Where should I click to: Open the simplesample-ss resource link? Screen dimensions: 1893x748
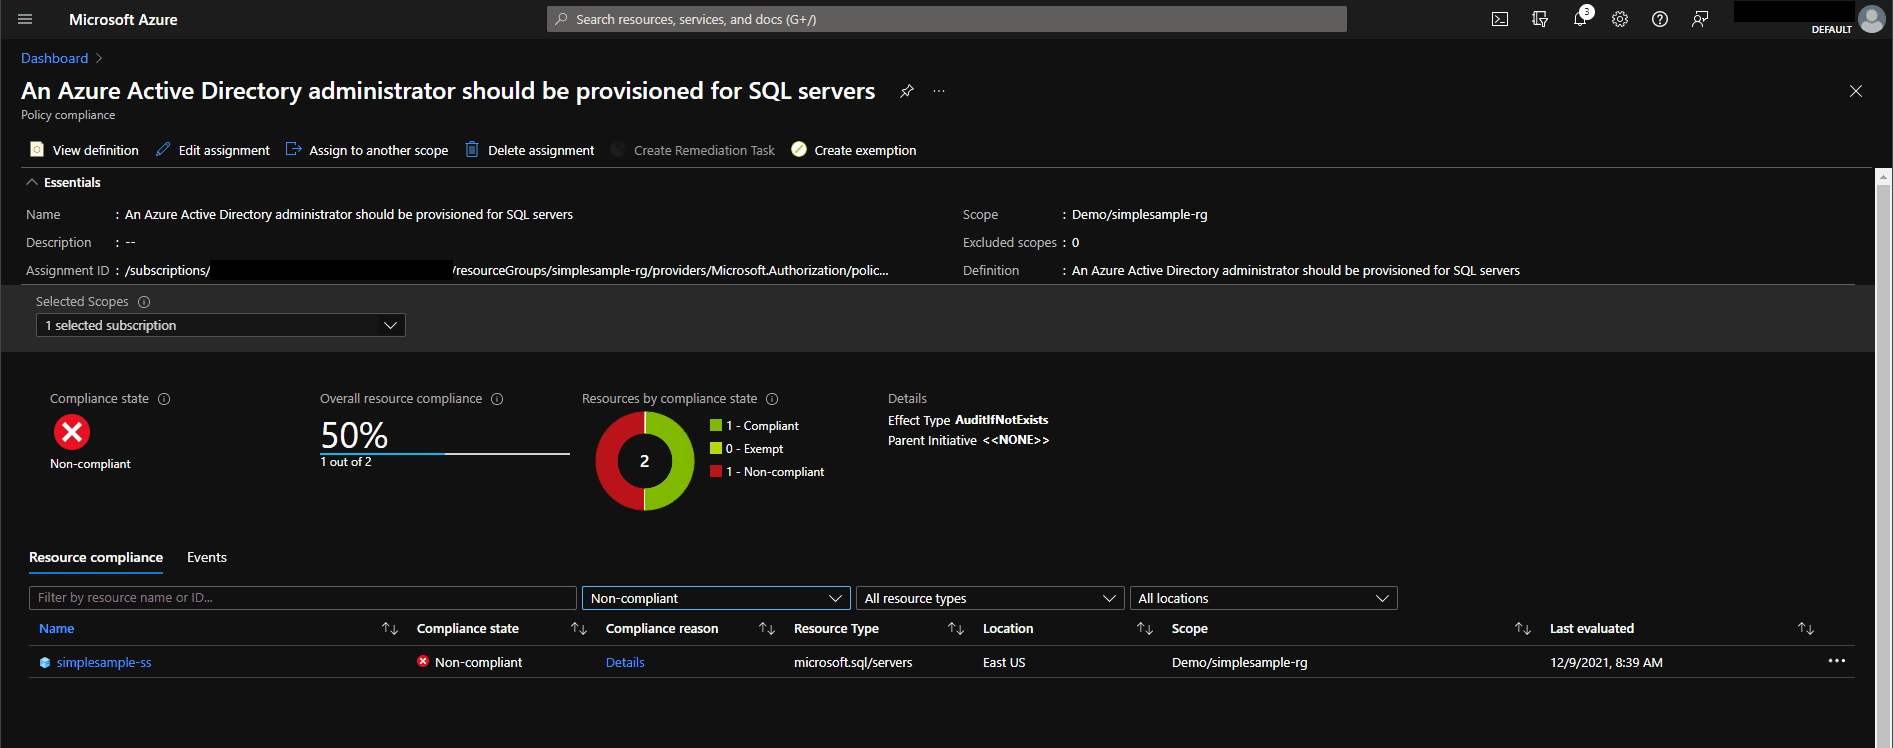104,663
